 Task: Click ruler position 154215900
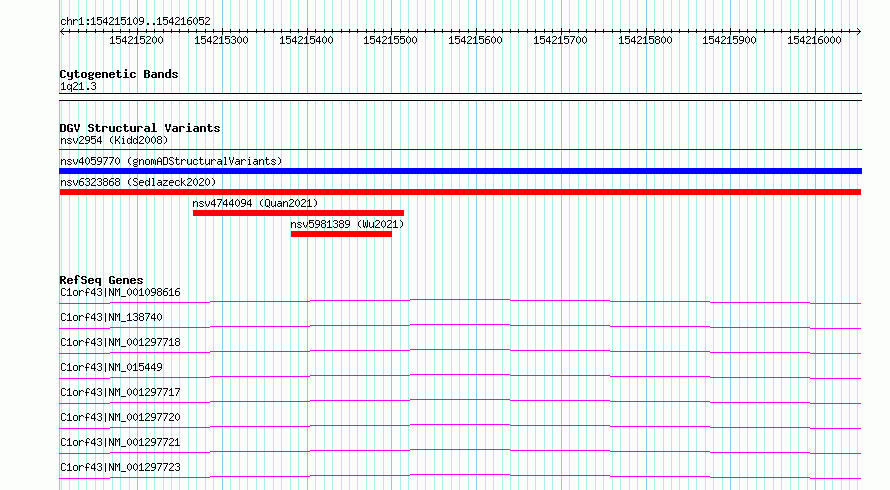pyautogui.click(x=729, y=40)
